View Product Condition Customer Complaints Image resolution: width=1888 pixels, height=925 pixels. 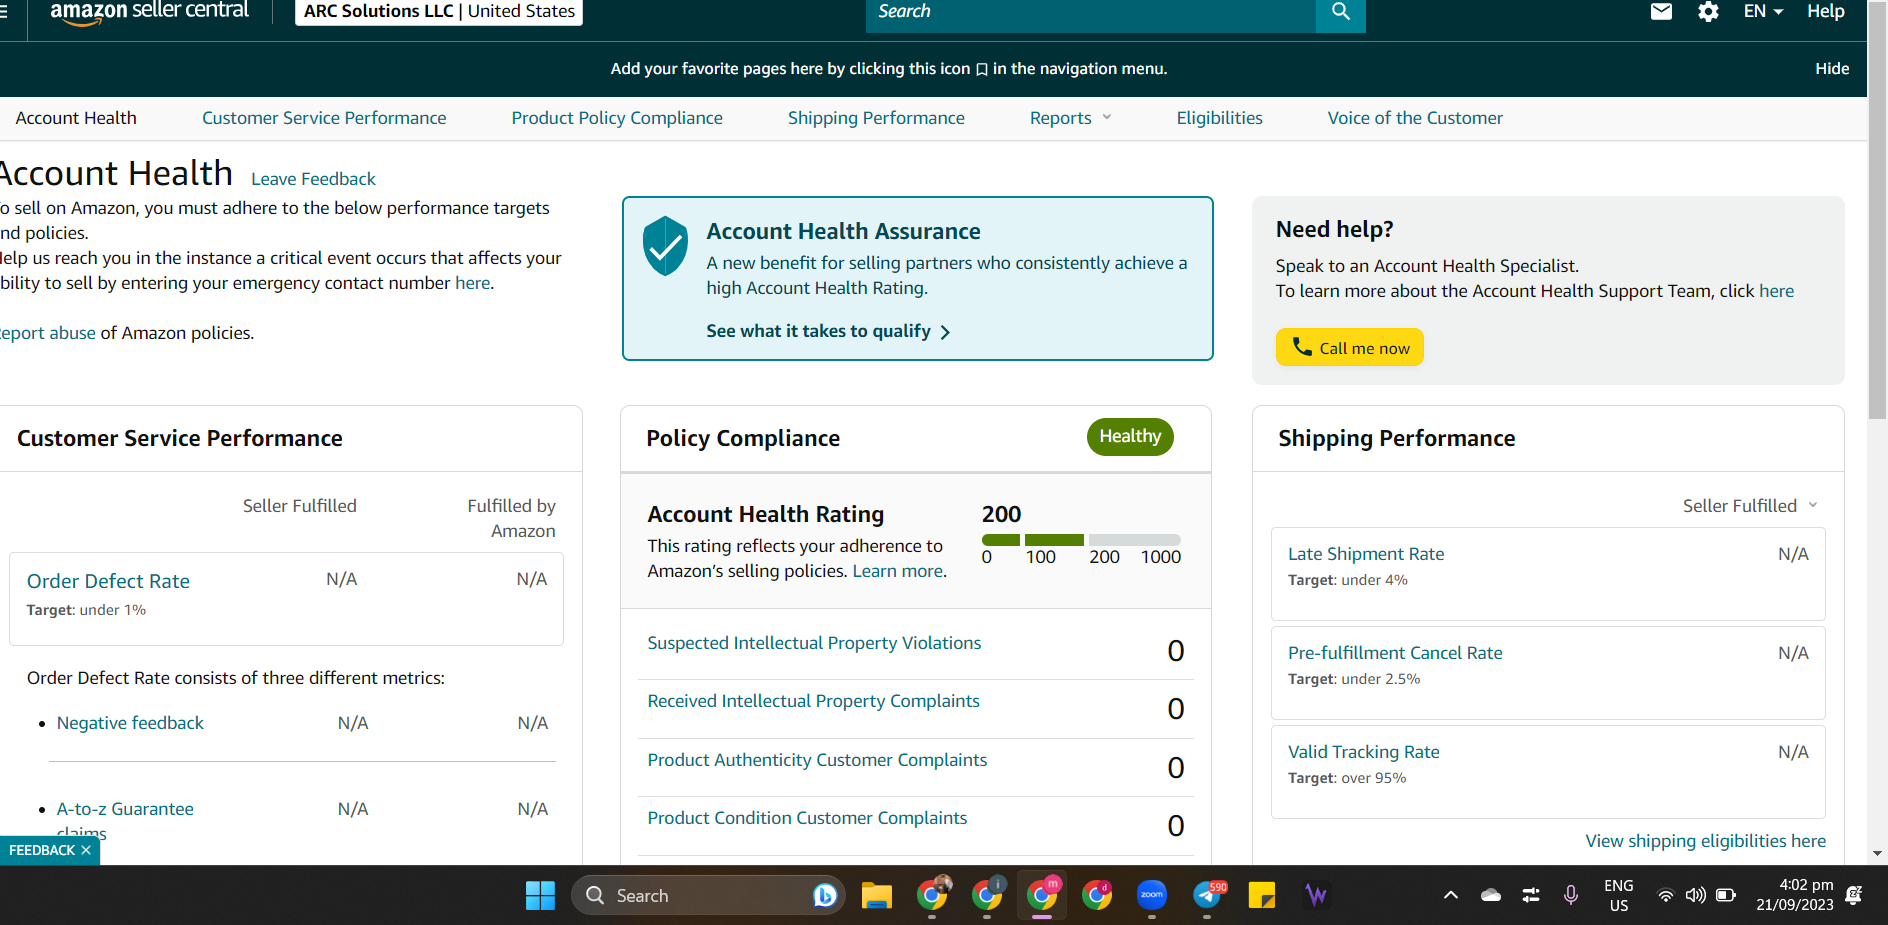point(807,818)
